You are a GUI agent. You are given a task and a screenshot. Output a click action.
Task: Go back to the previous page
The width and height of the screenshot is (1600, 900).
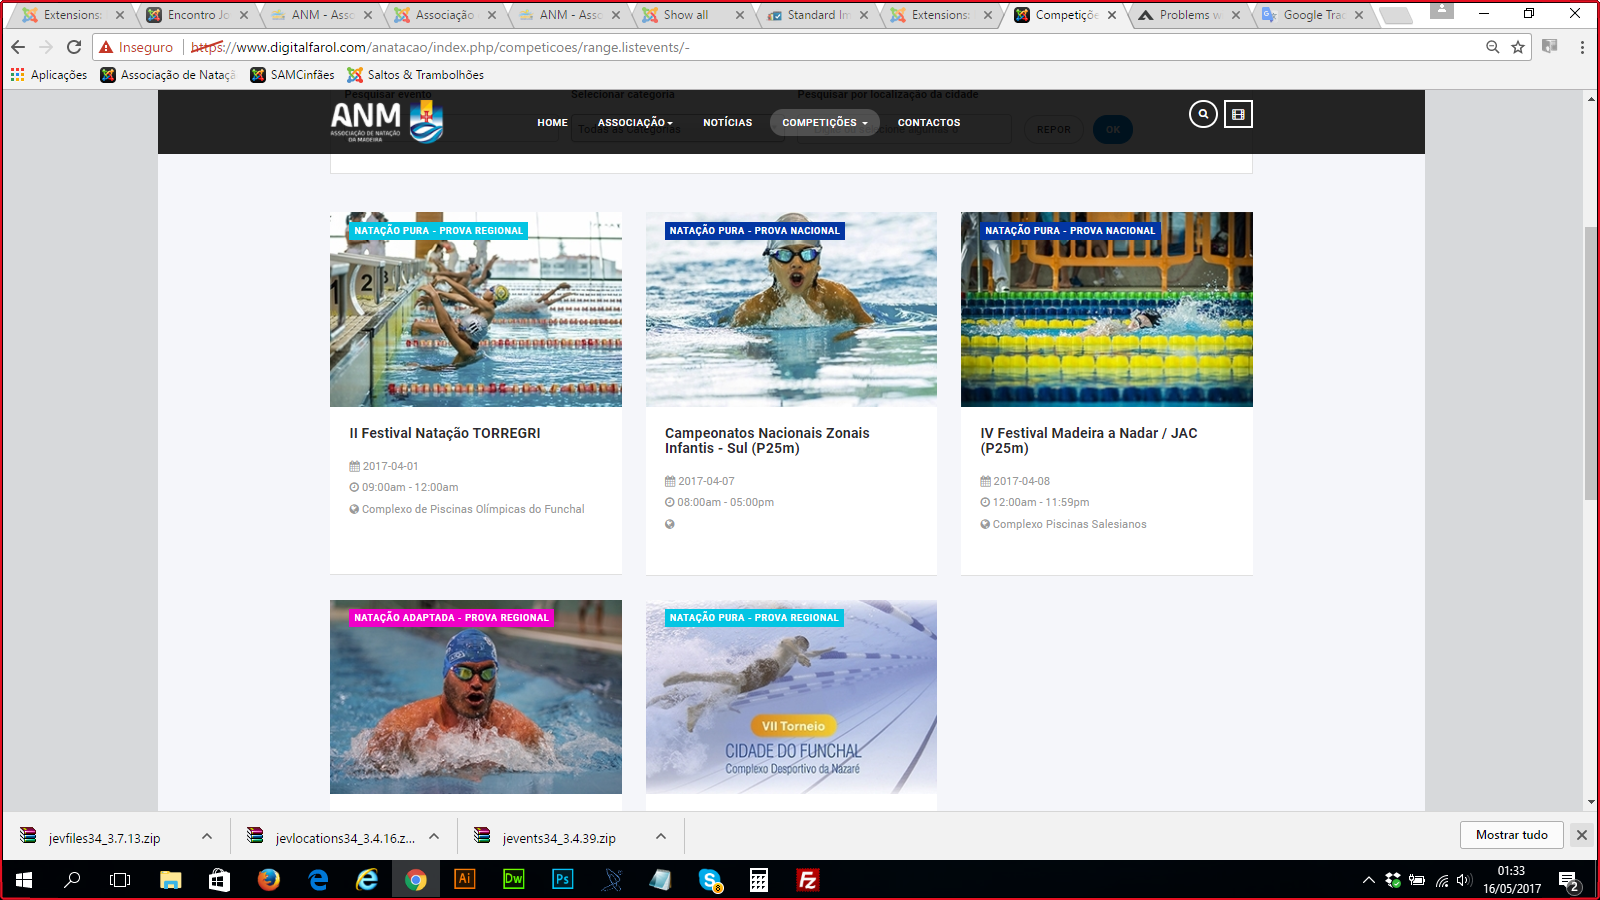[x=18, y=47]
